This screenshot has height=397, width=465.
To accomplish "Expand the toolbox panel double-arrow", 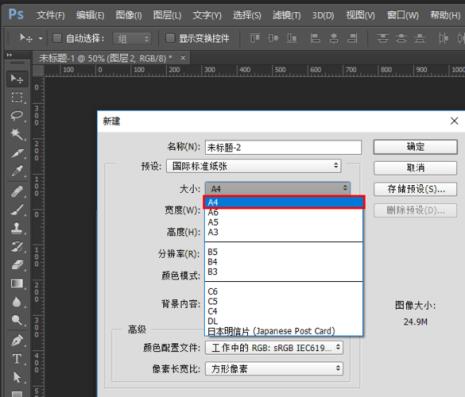I will 9,54.
